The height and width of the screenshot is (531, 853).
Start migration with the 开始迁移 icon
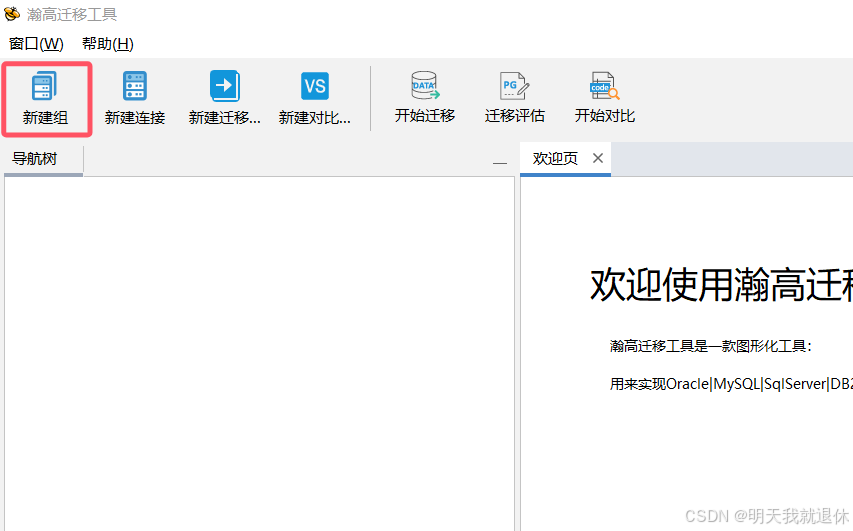[425, 85]
